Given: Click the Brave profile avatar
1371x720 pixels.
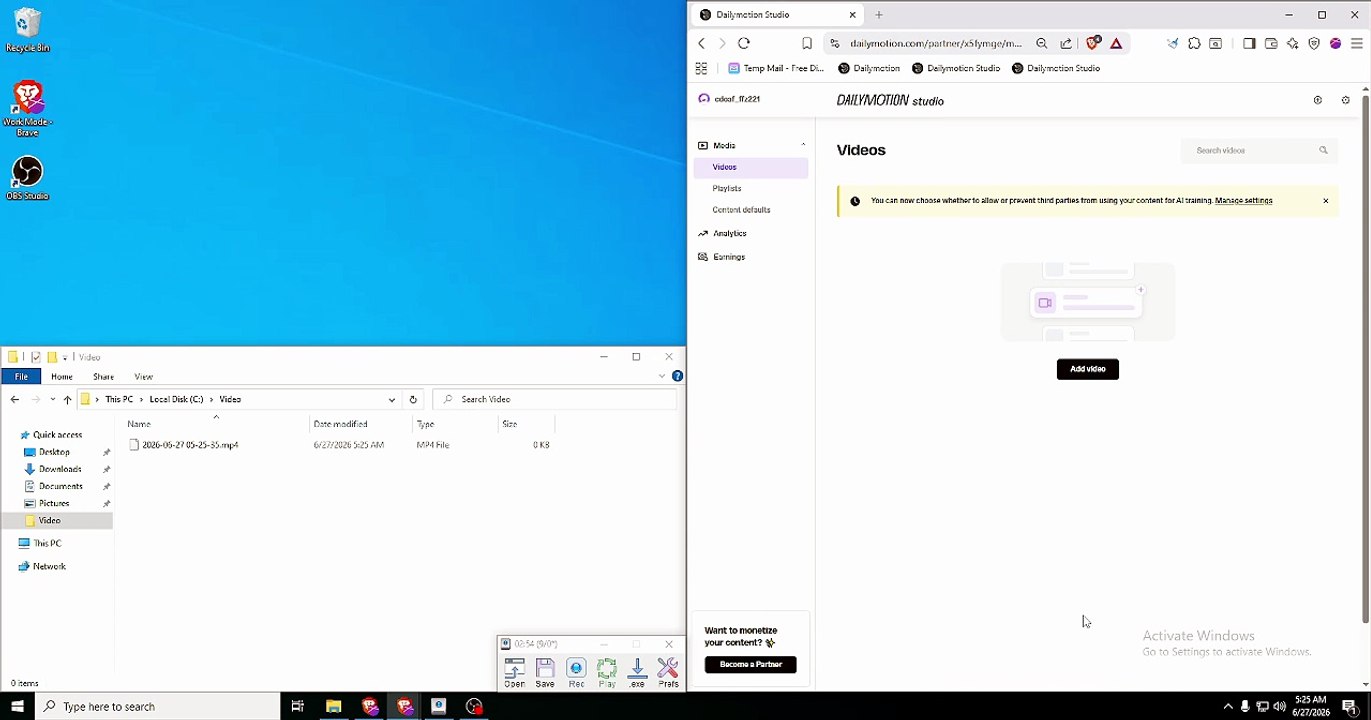Looking at the screenshot, I should coord(1335,43).
